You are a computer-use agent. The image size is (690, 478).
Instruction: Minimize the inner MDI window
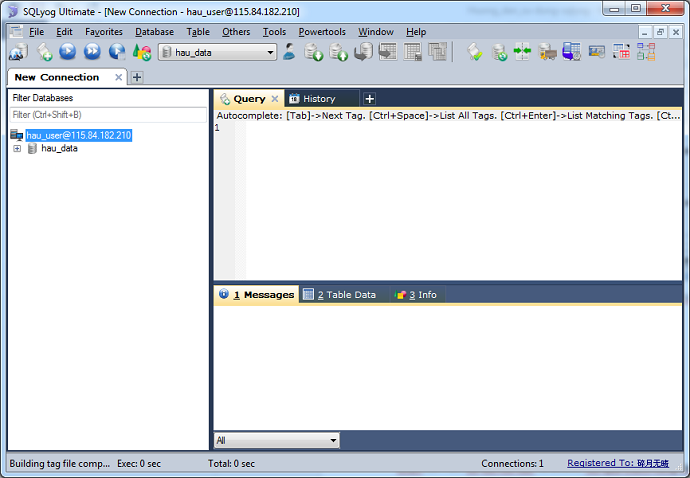point(645,32)
